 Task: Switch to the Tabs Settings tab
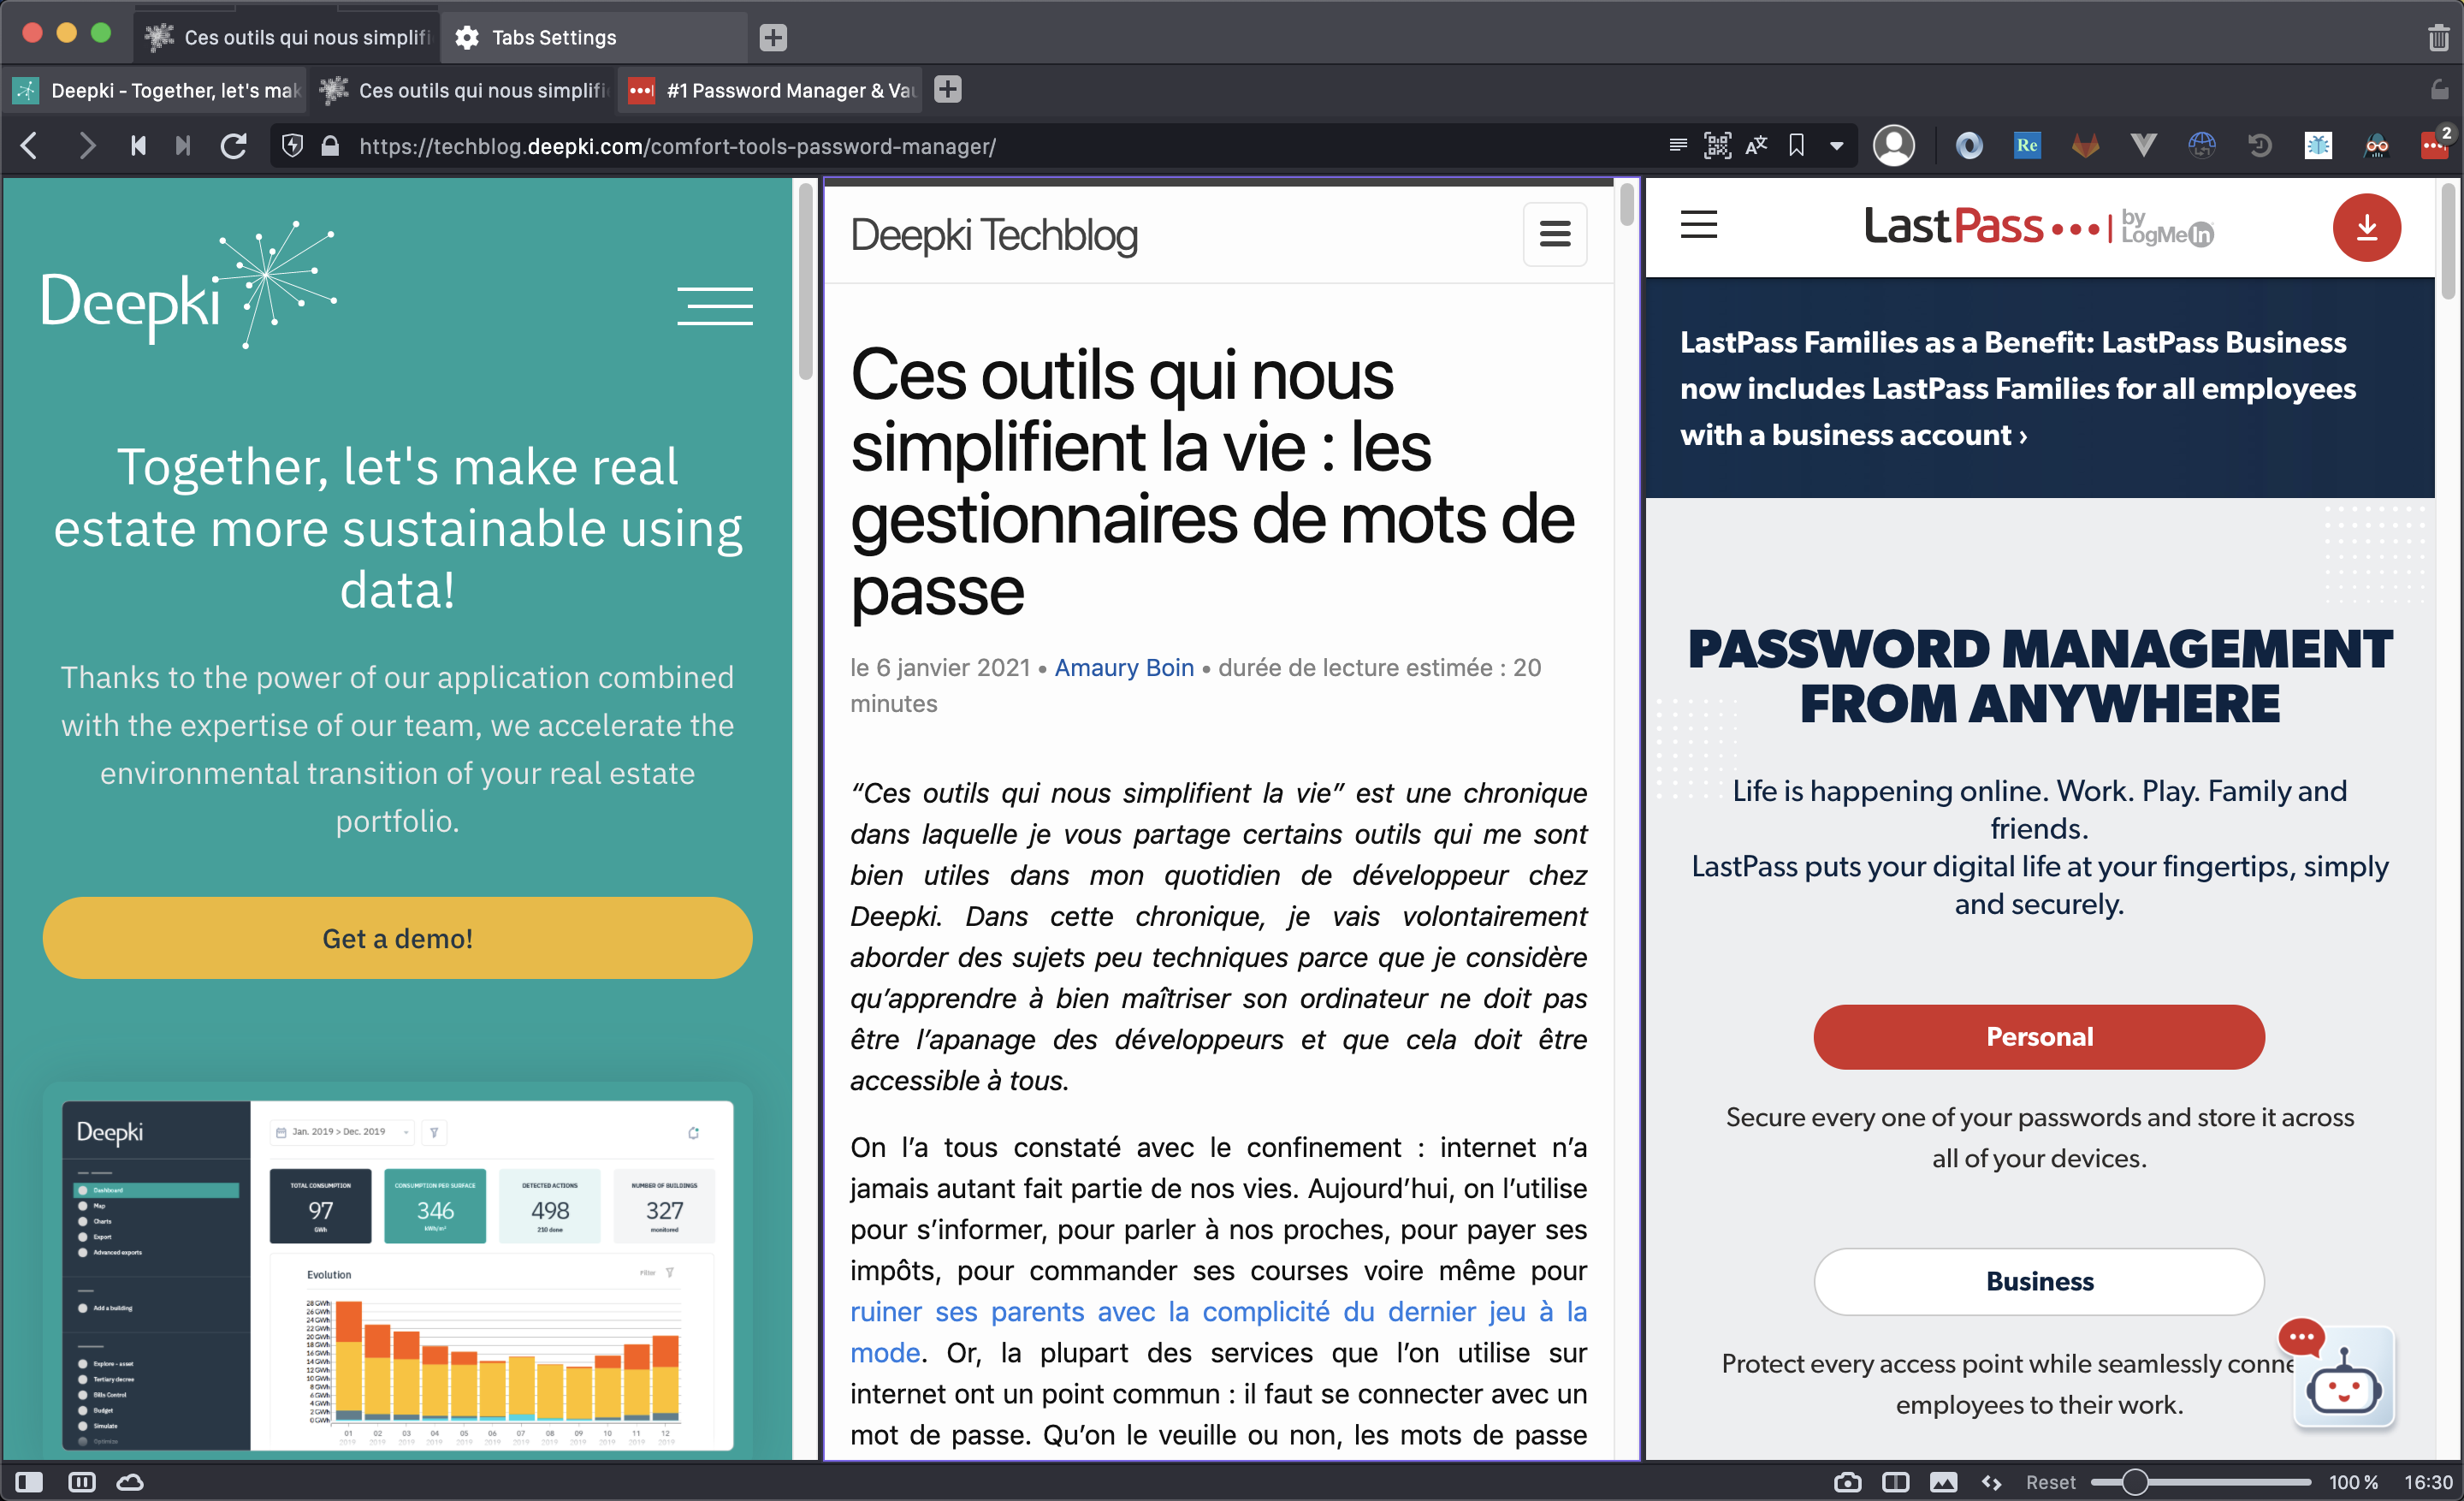[x=554, y=37]
